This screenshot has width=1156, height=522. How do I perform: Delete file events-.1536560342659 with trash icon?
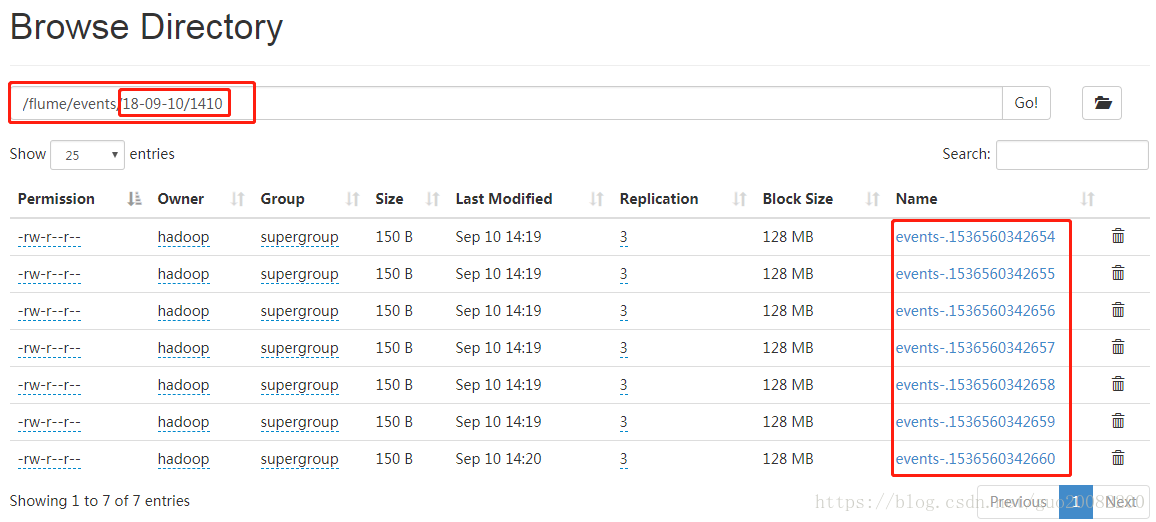1118,421
